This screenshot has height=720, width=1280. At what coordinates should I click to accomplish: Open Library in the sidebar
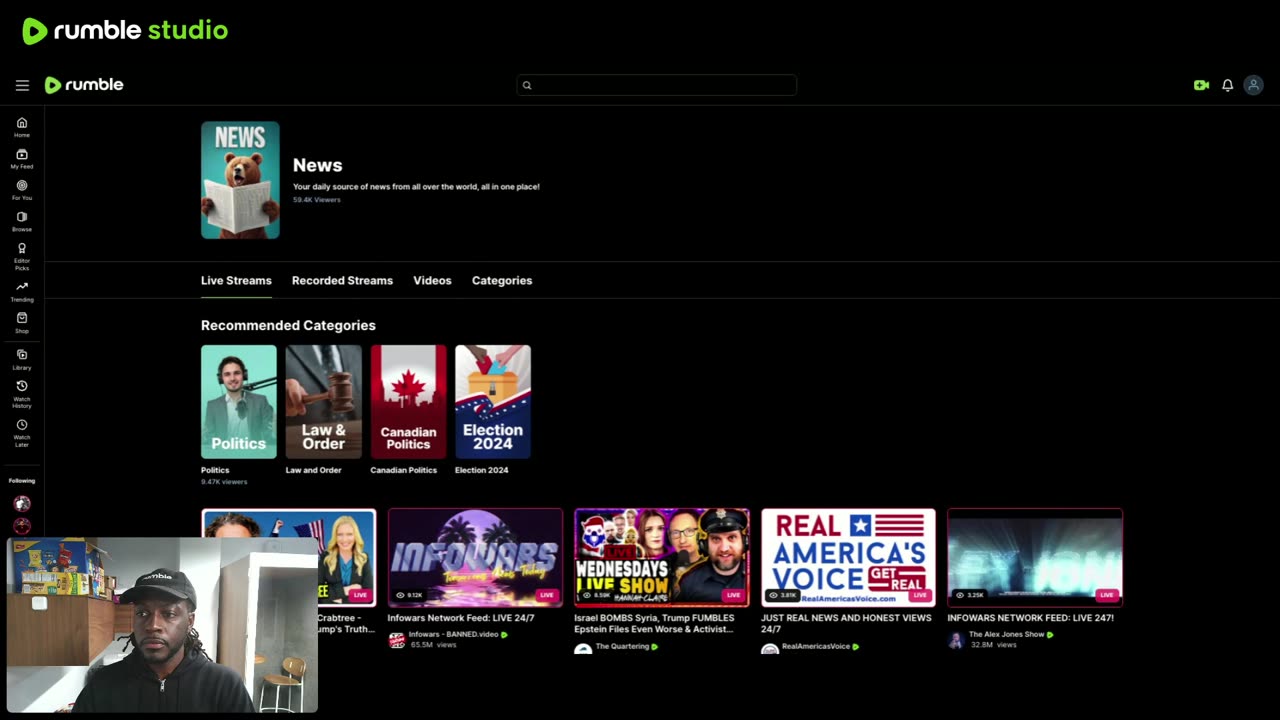coord(22,359)
